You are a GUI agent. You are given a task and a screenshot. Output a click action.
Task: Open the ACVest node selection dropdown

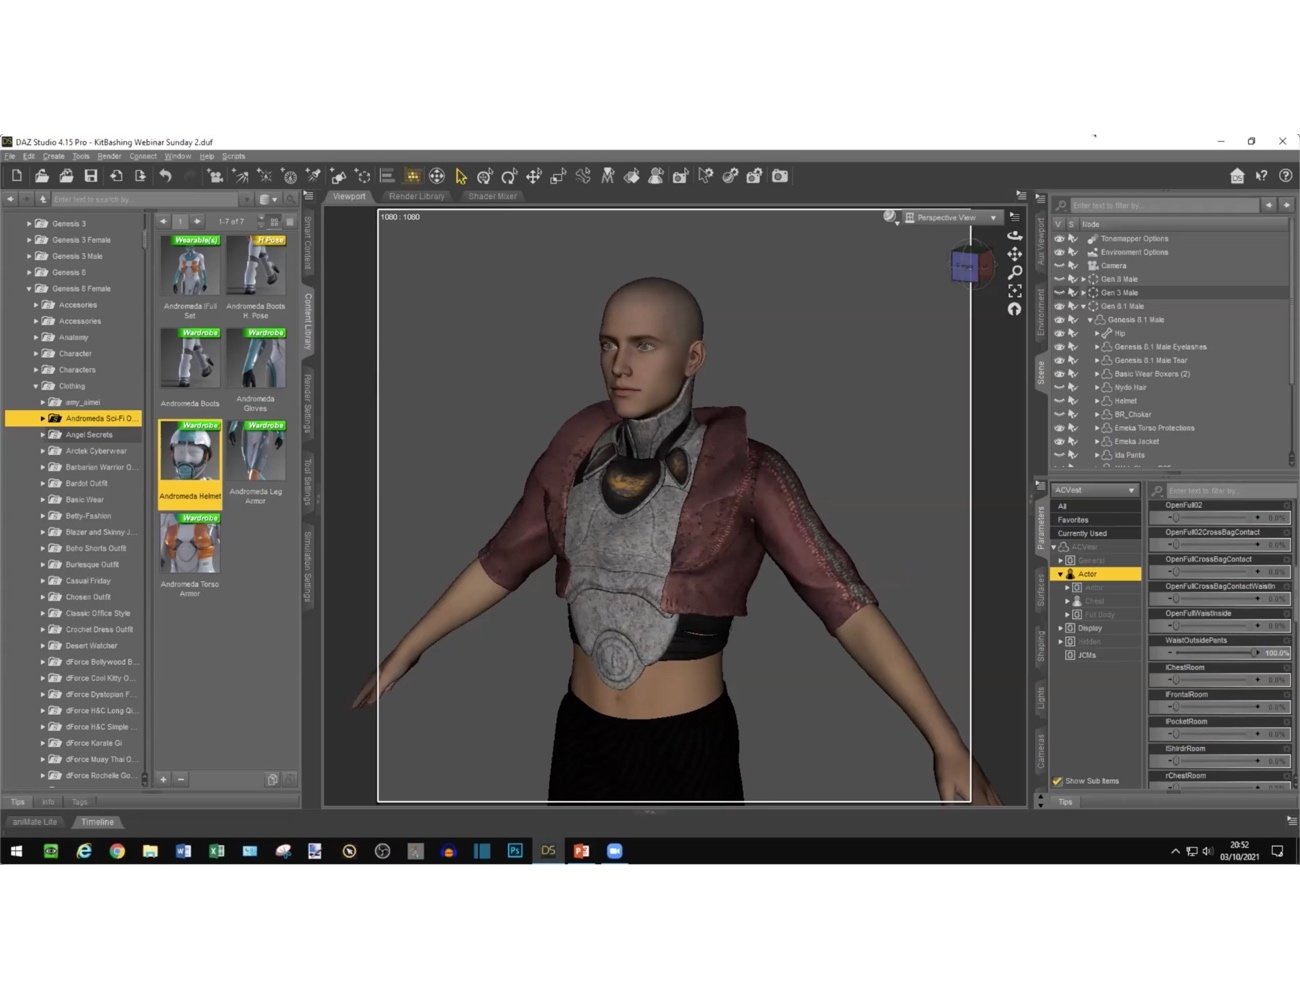click(1095, 490)
